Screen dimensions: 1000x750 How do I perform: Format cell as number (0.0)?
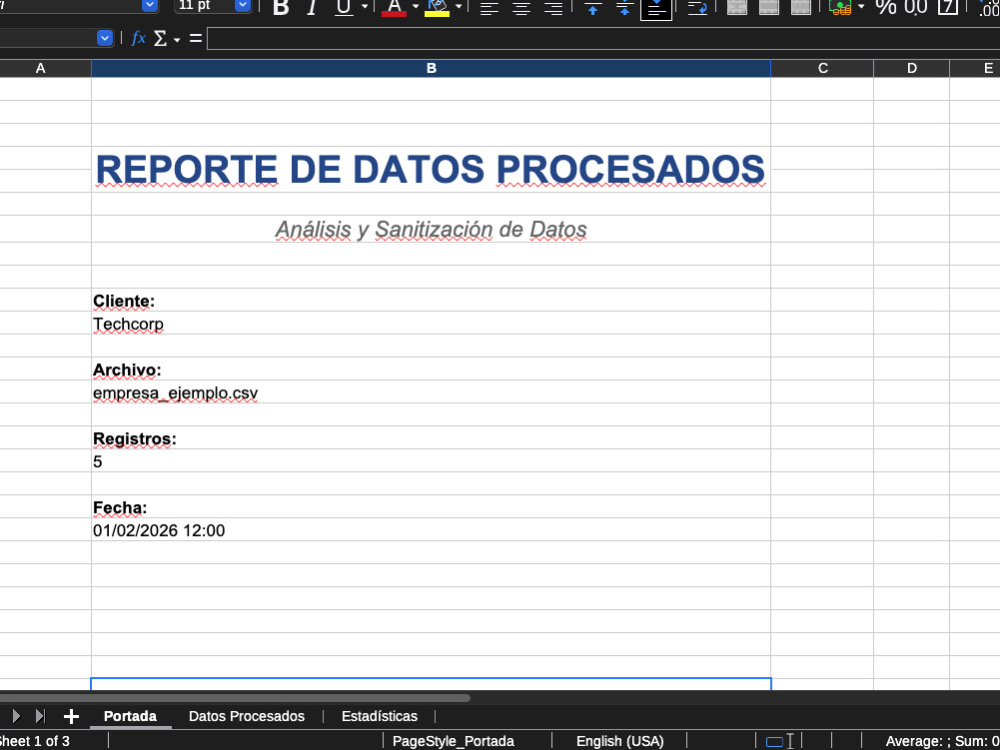coord(916,8)
